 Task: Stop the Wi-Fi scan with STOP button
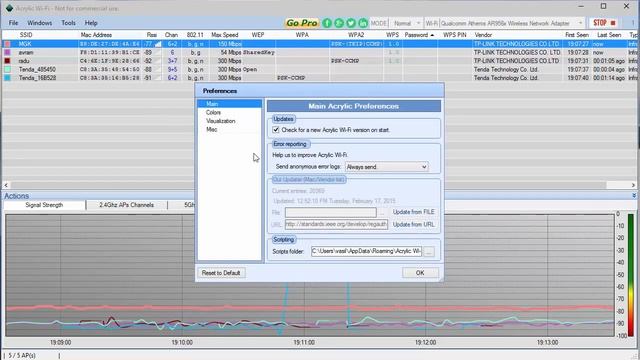point(604,23)
